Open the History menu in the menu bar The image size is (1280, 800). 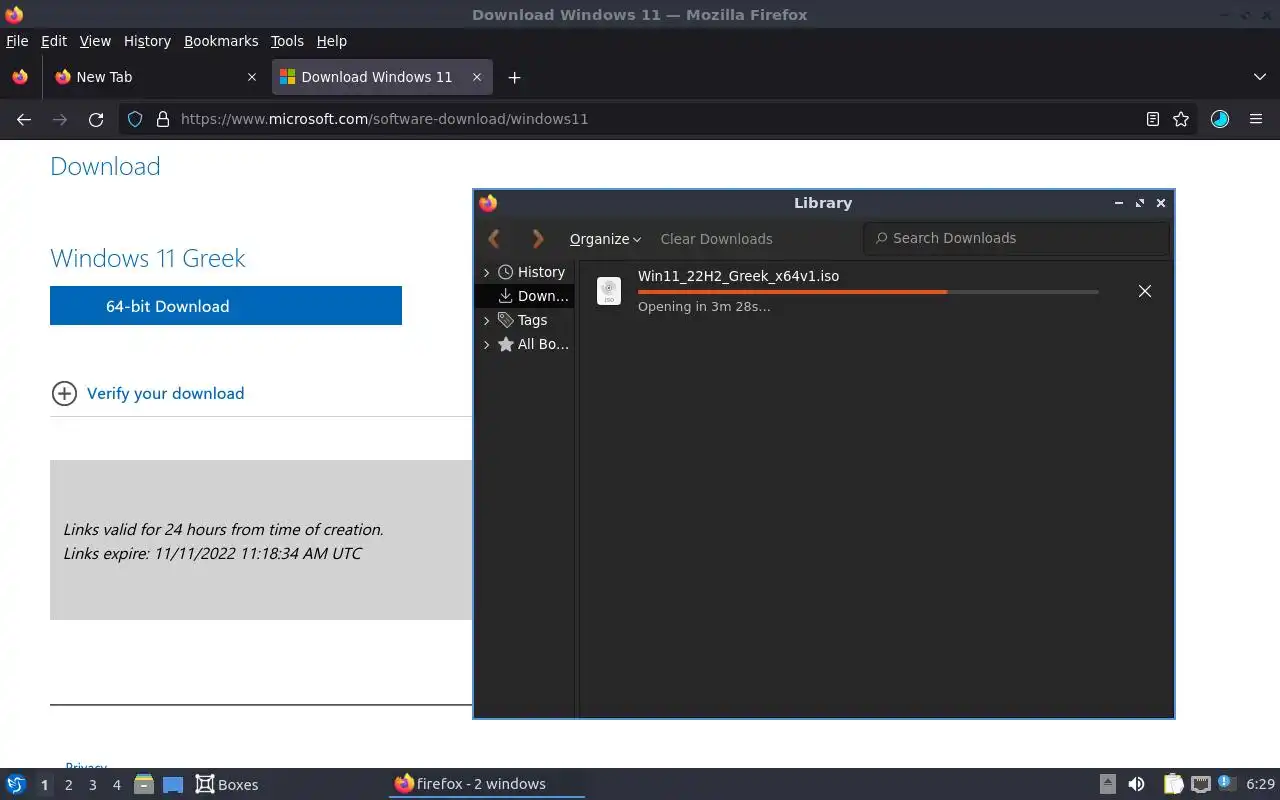(147, 41)
